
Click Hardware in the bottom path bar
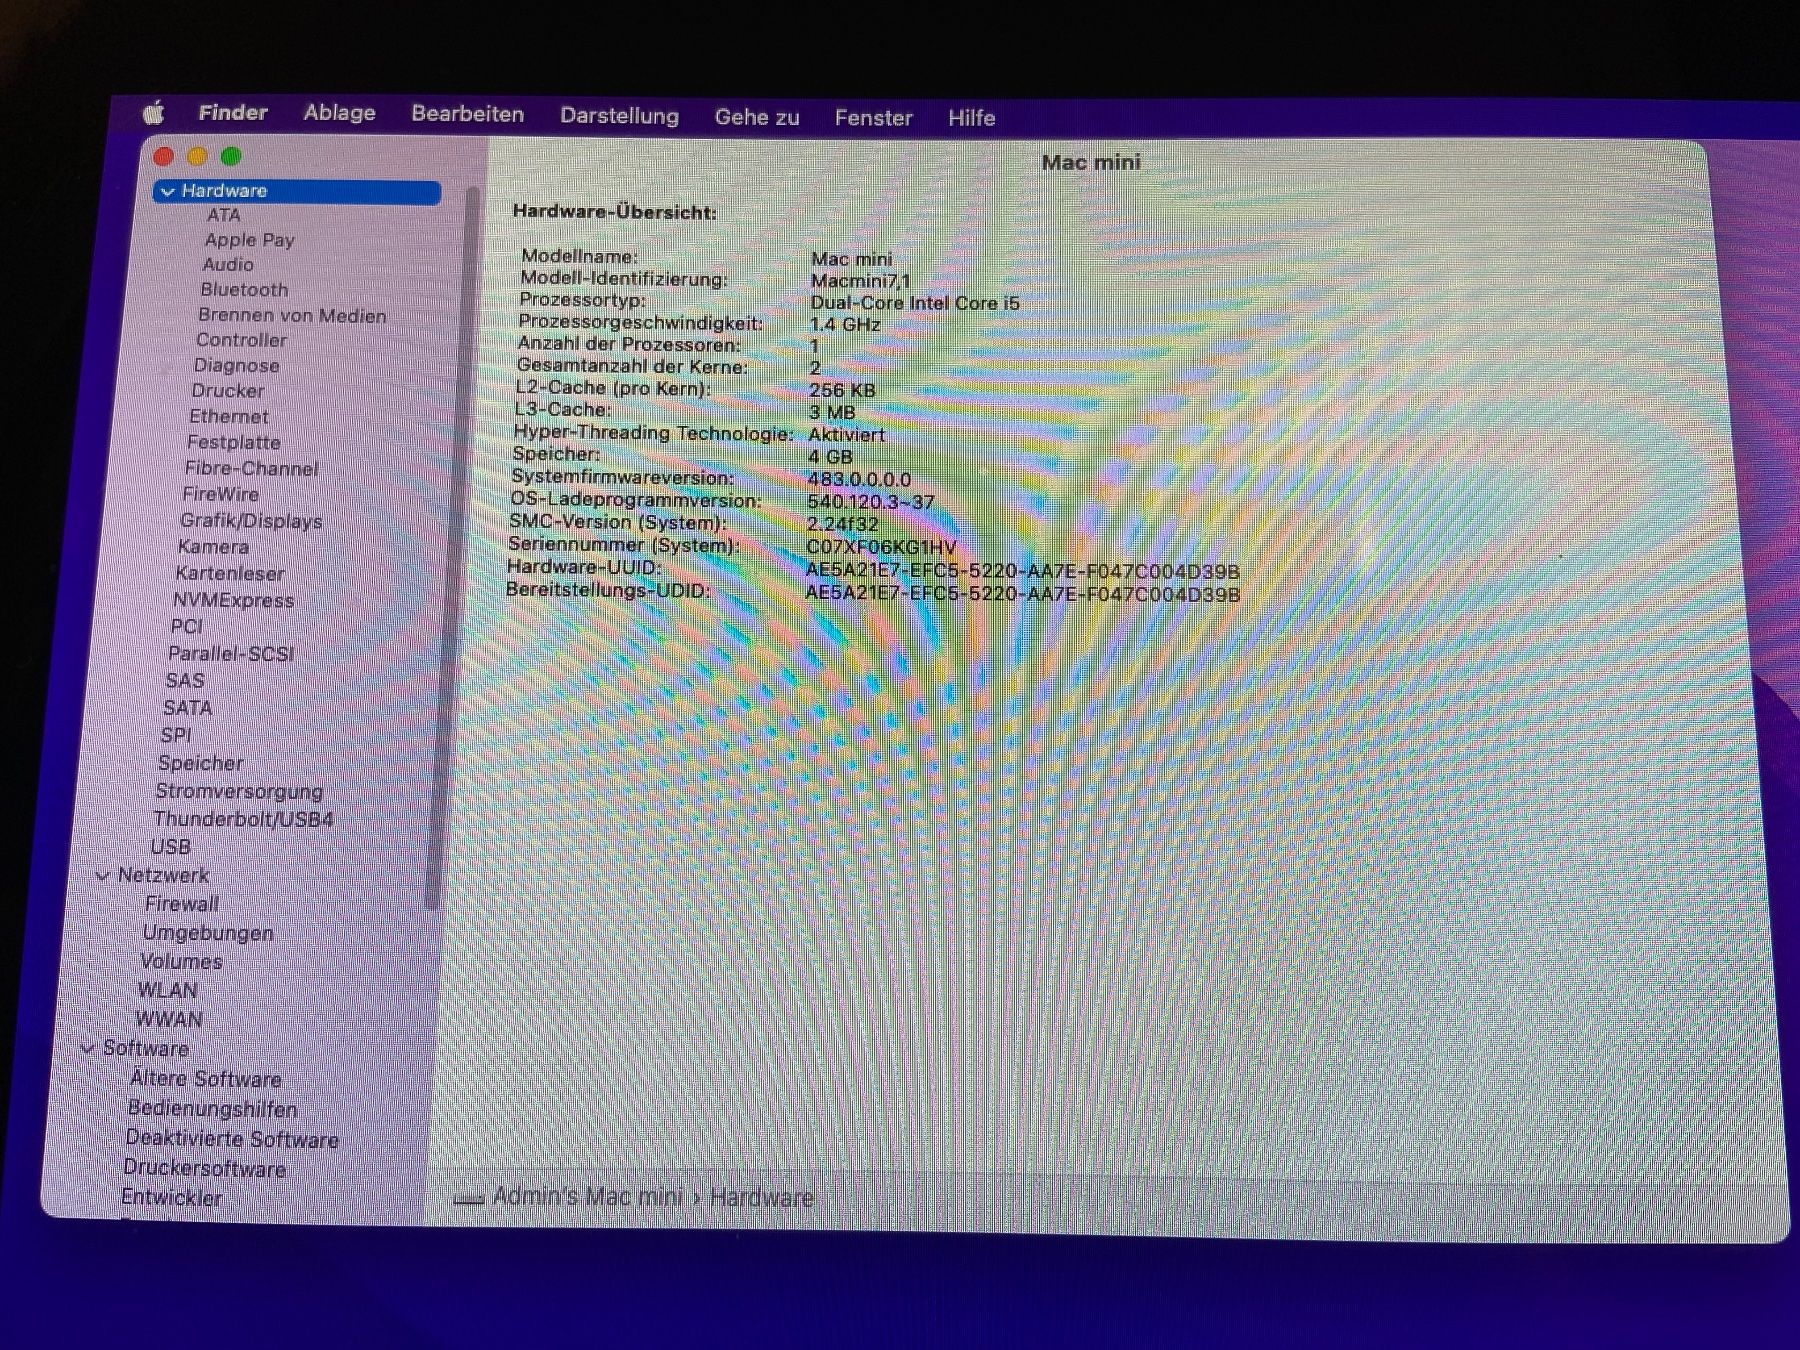[x=761, y=1197]
